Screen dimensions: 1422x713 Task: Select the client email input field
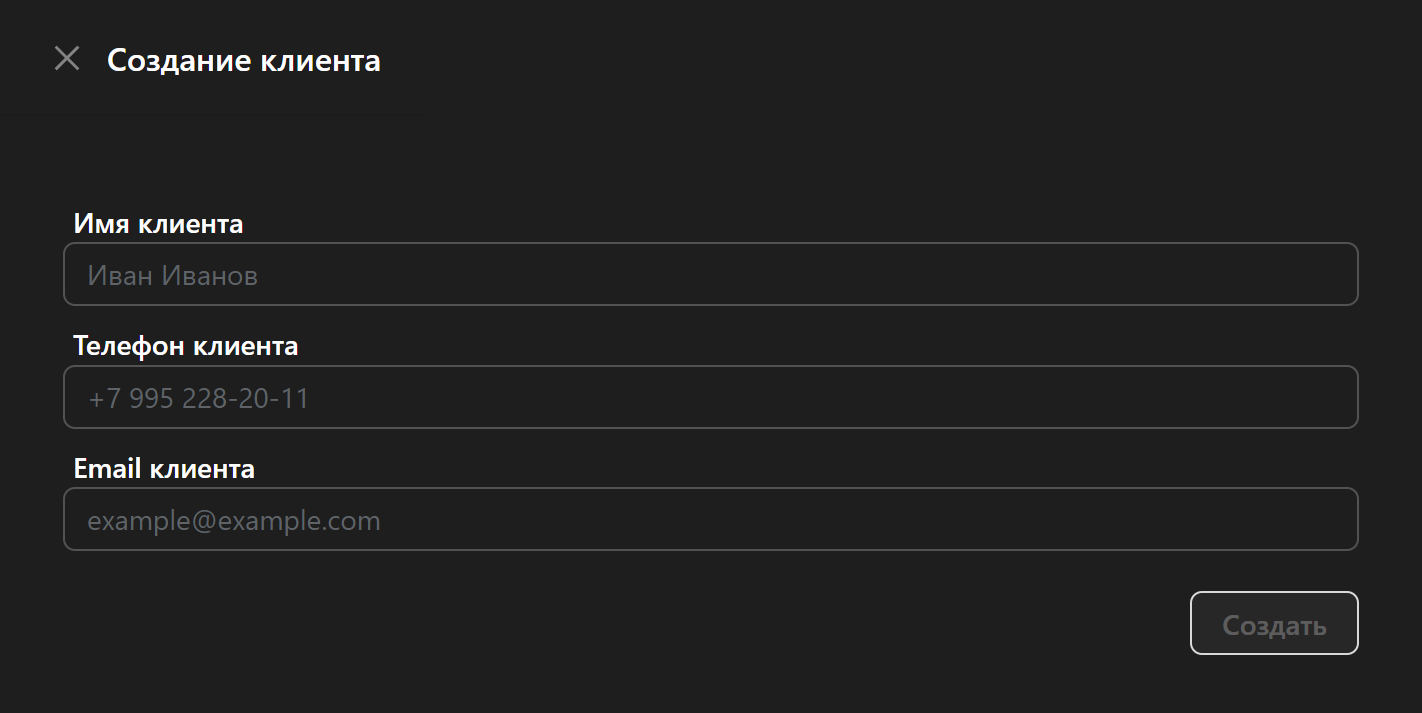click(710, 519)
